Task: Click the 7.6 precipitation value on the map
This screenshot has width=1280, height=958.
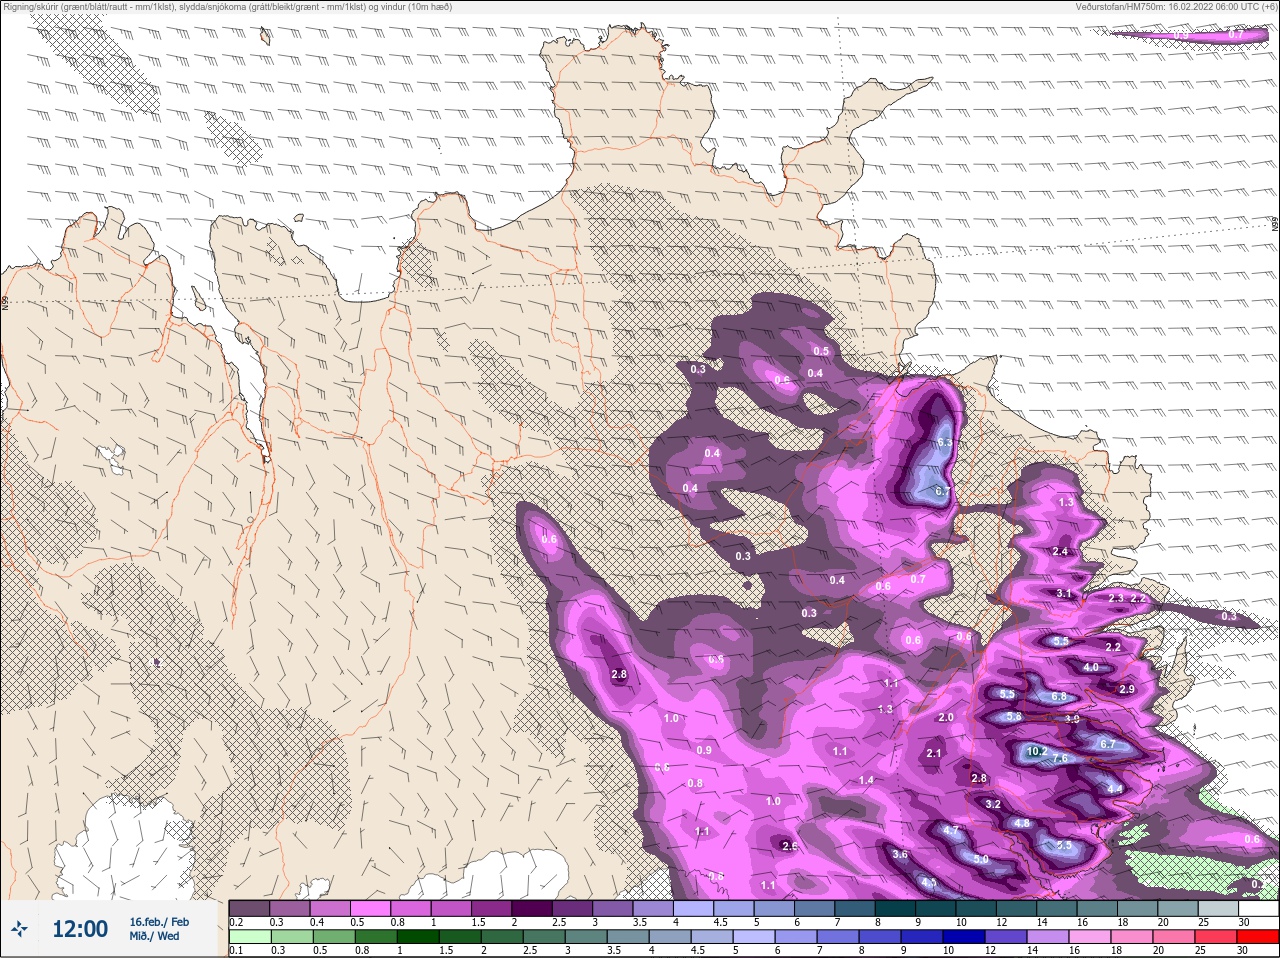Action: point(1060,758)
